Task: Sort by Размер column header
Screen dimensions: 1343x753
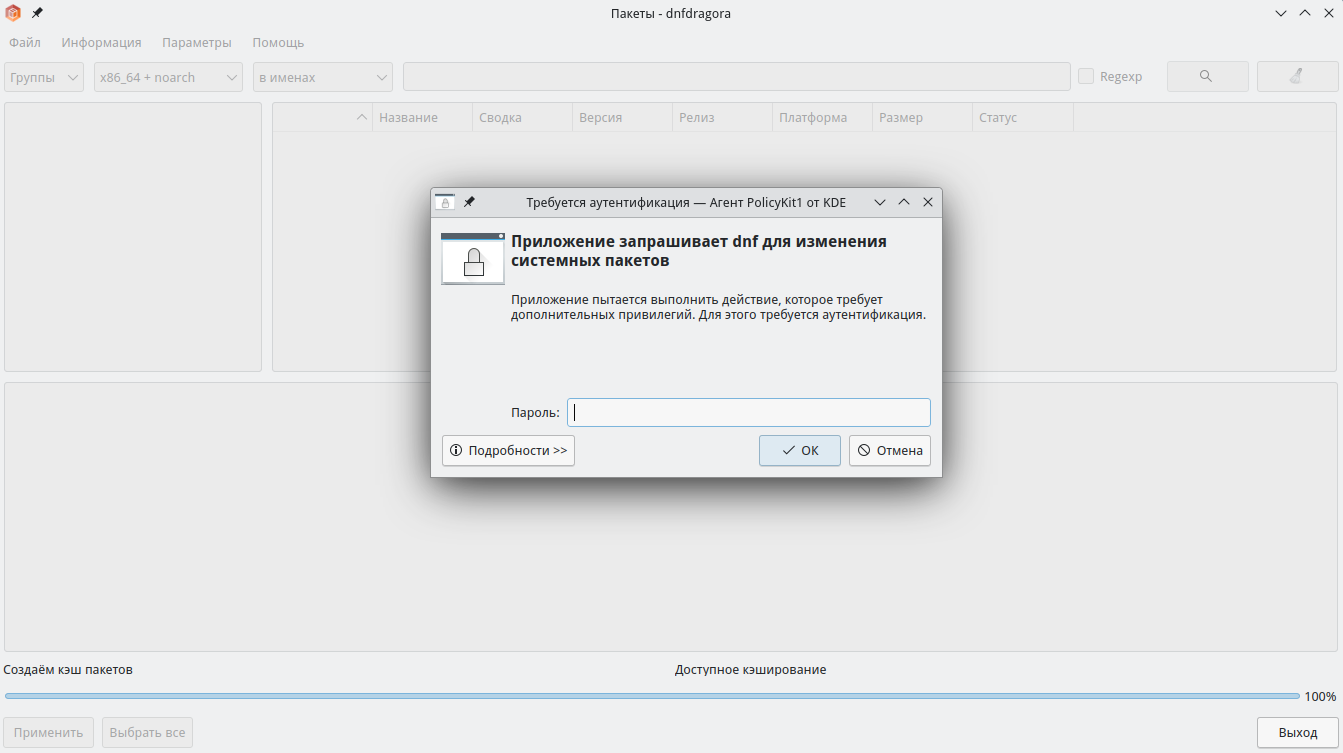Action: pyautogui.click(x=922, y=117)
